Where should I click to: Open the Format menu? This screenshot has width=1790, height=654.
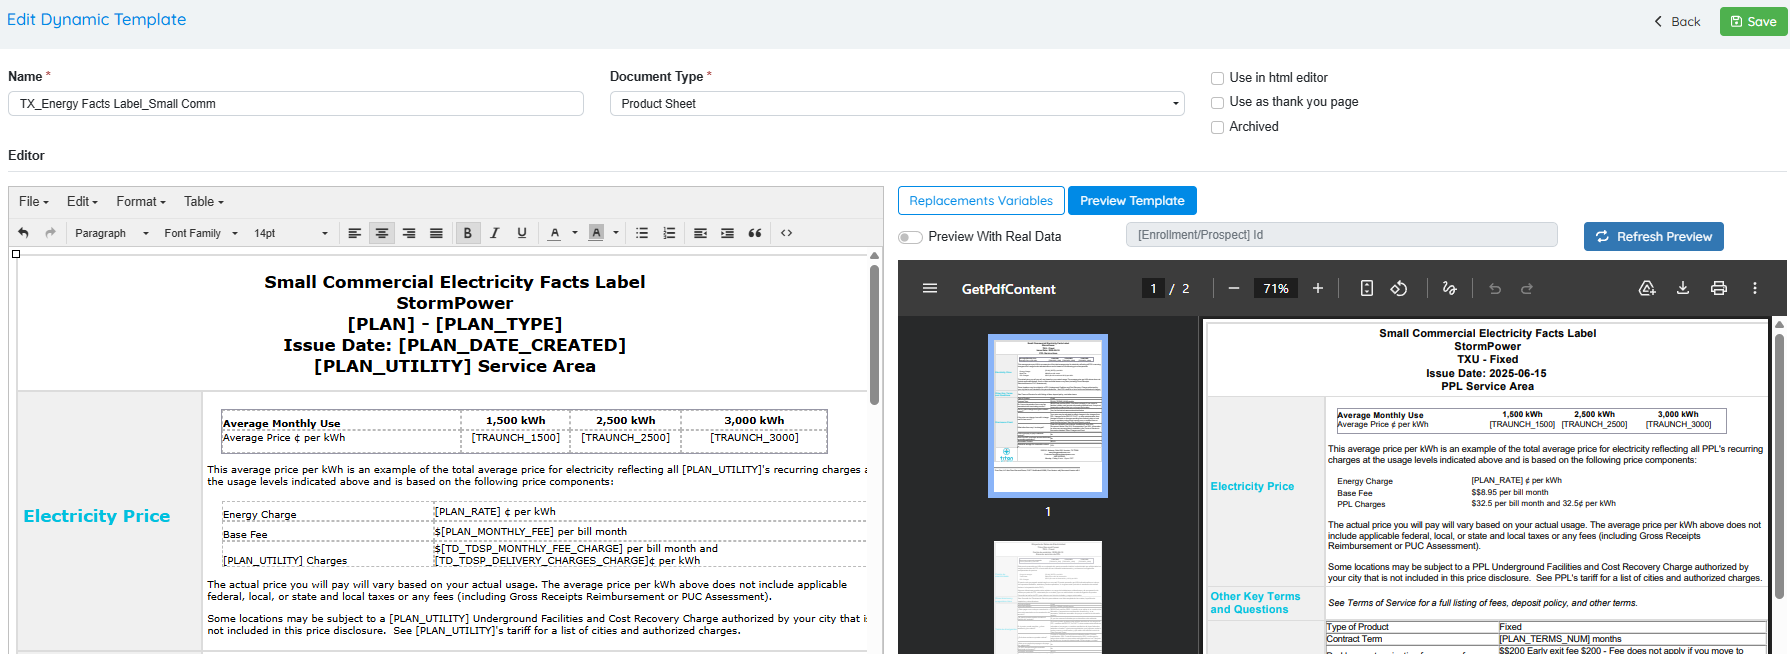click(x=140, y=202)
